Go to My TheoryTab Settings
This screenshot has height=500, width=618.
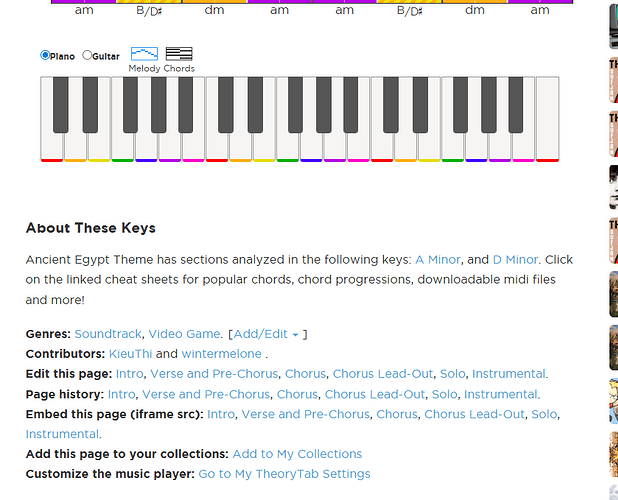284,474
